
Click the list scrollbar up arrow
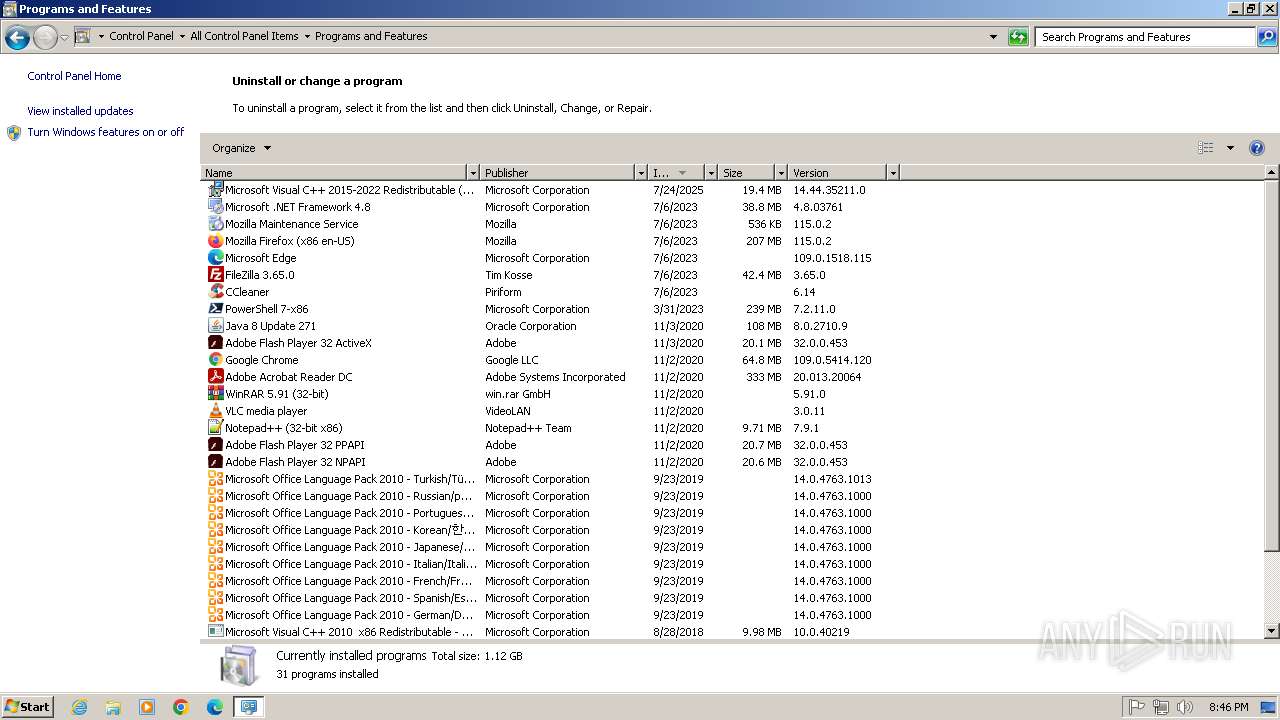(1272, 173)
